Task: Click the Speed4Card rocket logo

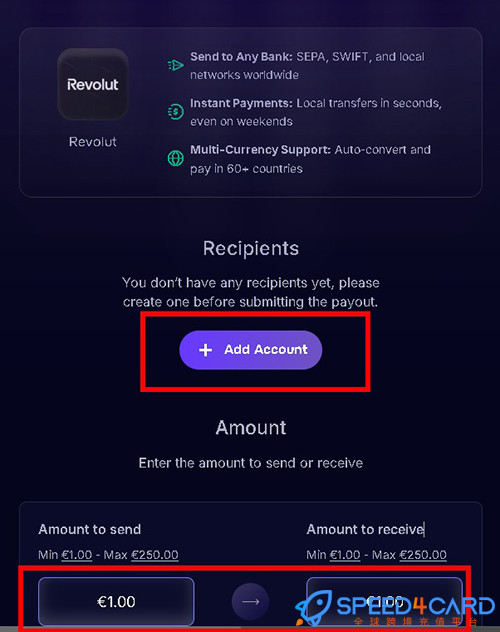Action: [315, 608]
